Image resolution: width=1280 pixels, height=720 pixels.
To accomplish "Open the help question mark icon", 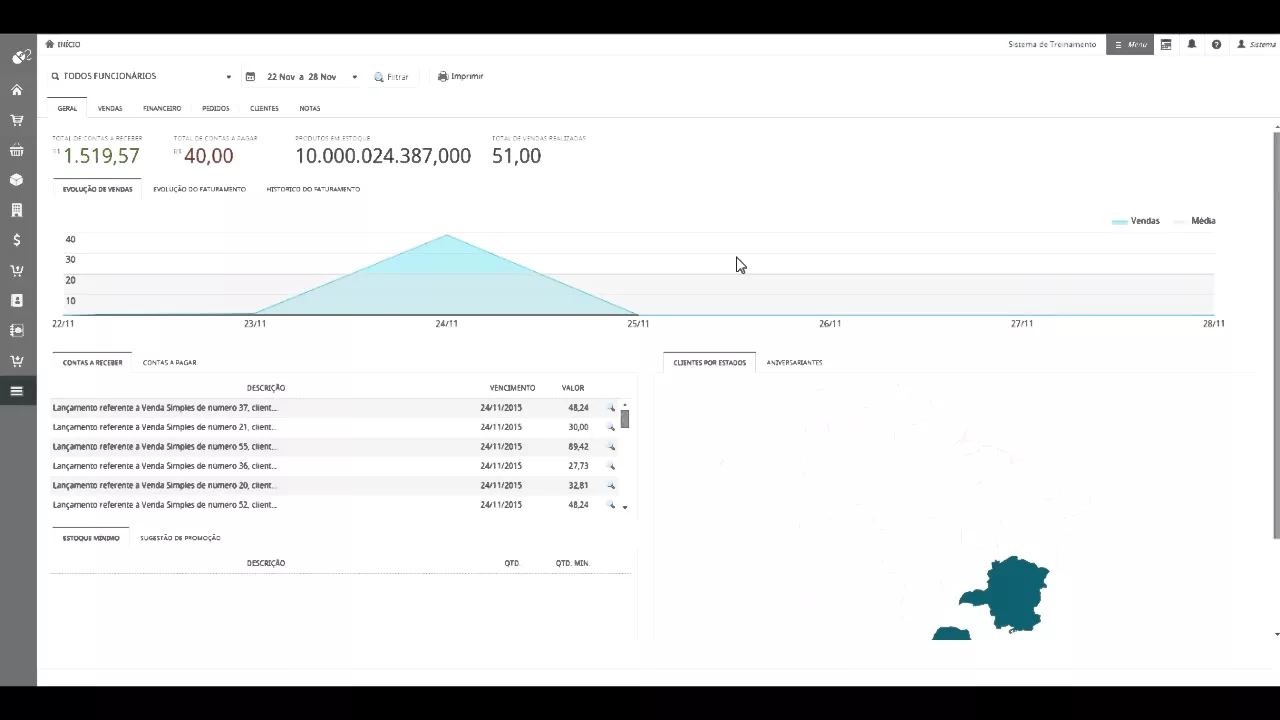I will 1216,45.
